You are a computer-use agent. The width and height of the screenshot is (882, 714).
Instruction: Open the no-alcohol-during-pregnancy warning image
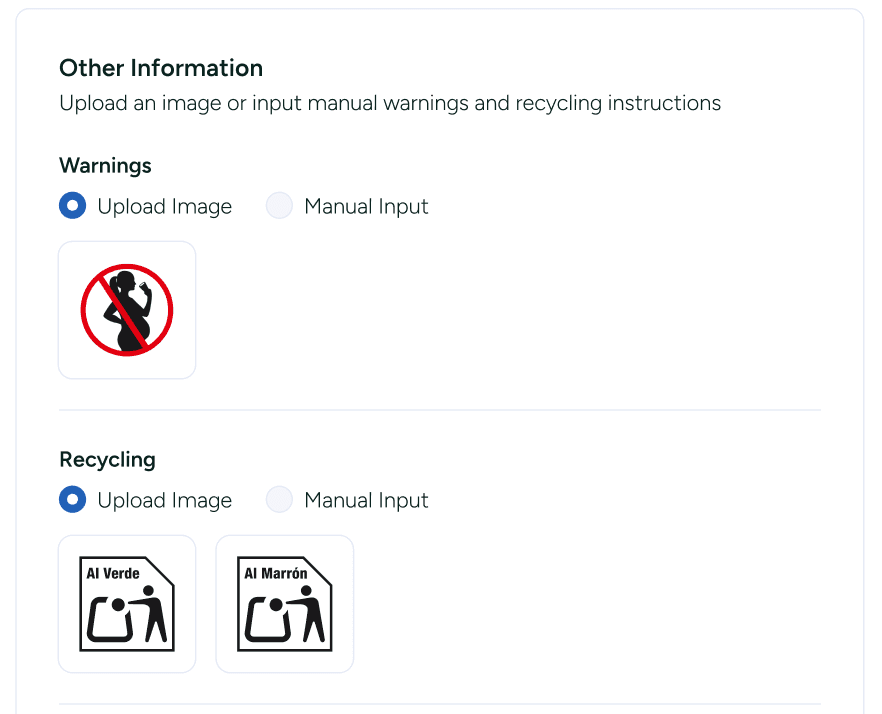click(127, 309)
